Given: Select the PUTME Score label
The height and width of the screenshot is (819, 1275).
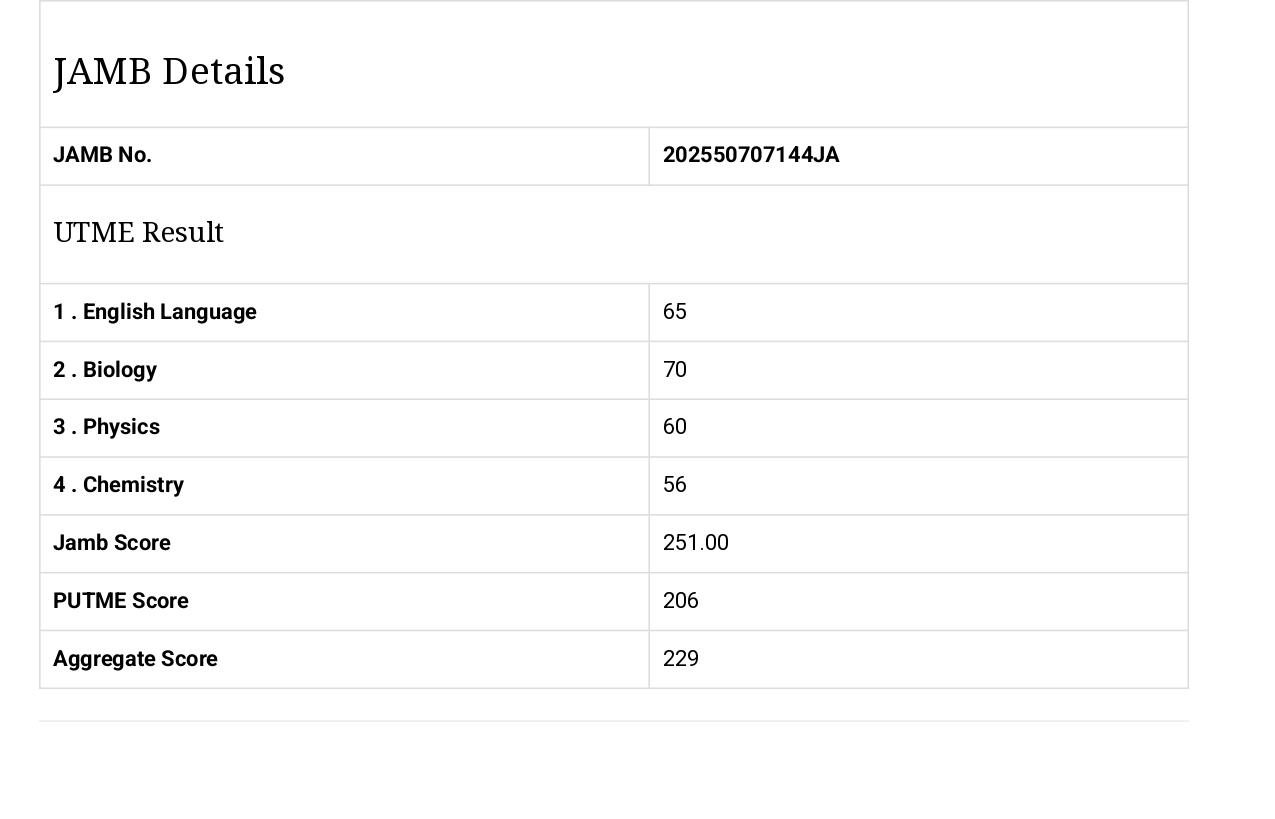Looking at the screenshot, I should point(121,601).
